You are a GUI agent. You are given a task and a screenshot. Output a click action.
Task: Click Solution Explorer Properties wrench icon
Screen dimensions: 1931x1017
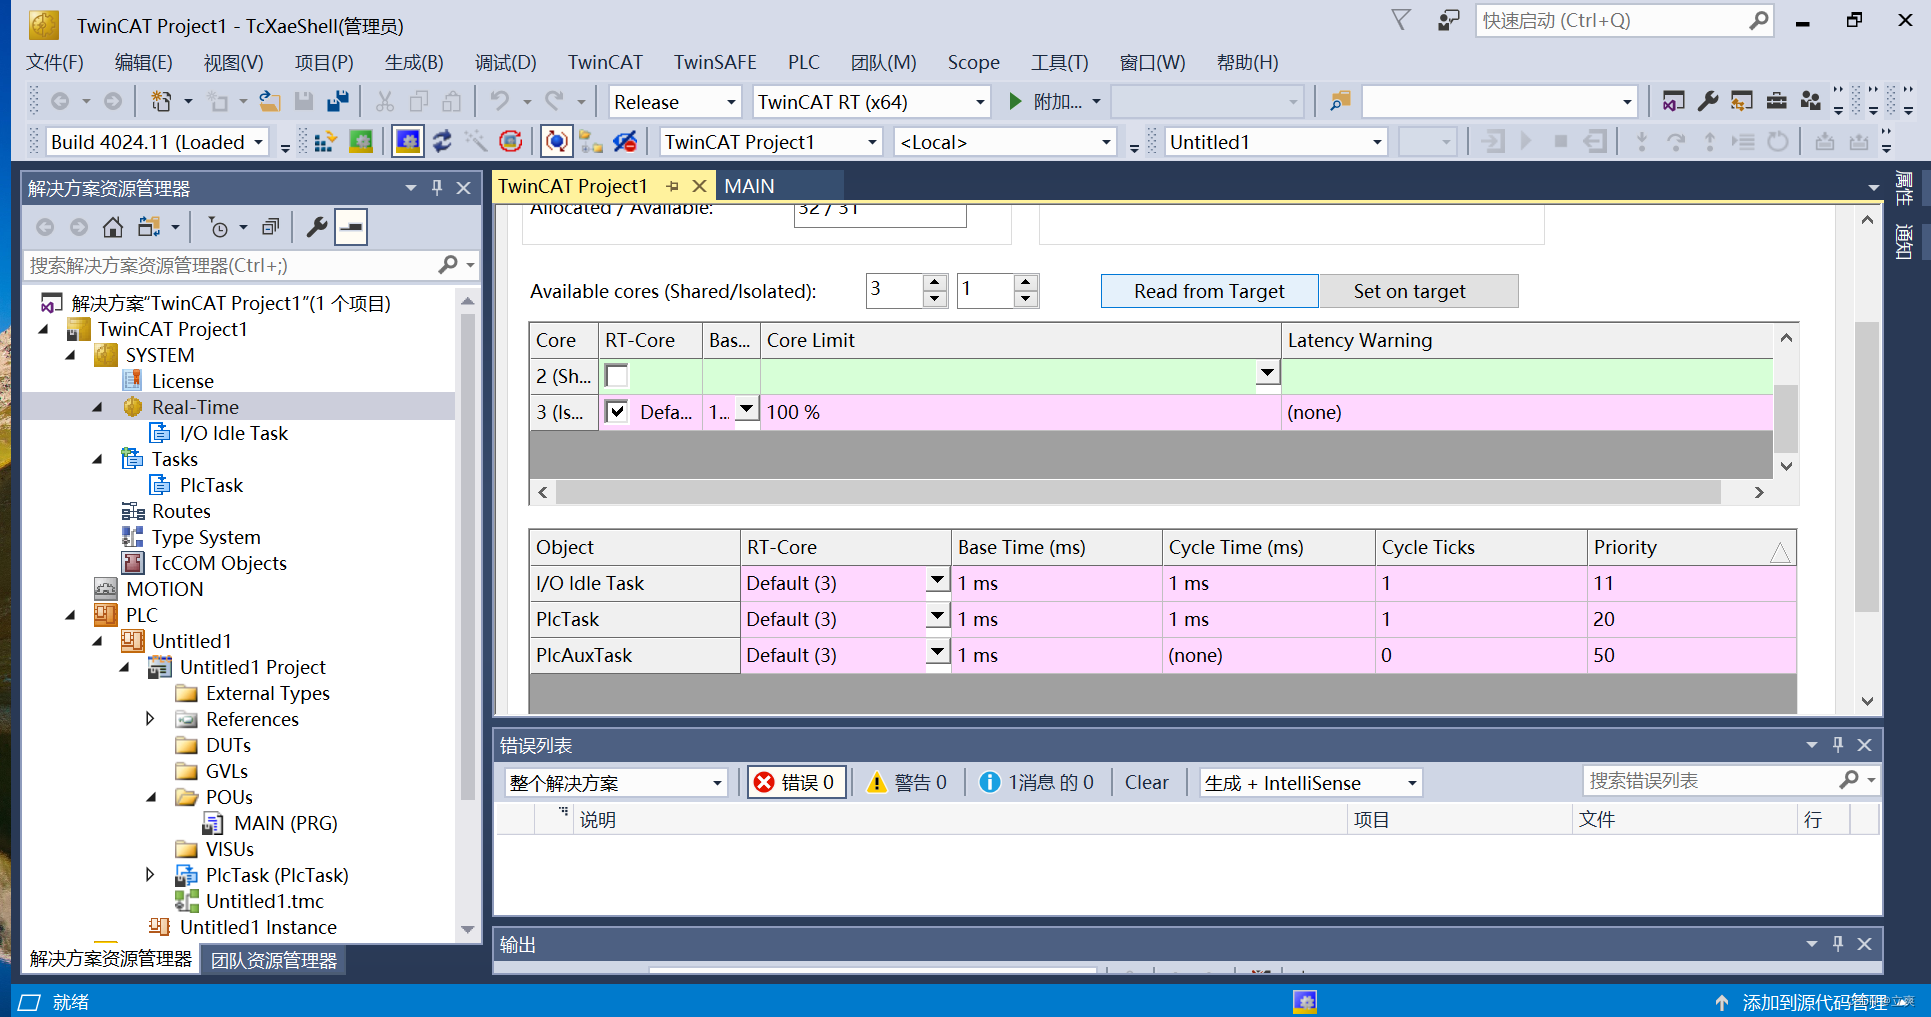317,227
